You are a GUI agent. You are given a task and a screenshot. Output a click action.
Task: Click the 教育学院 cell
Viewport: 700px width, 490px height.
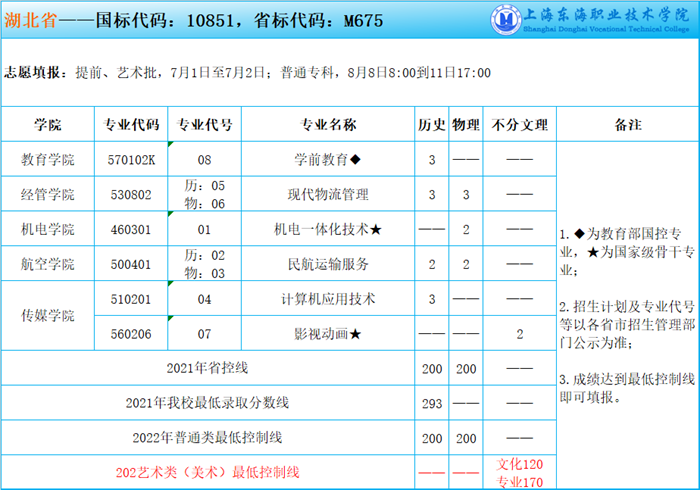tap(47, 159)
